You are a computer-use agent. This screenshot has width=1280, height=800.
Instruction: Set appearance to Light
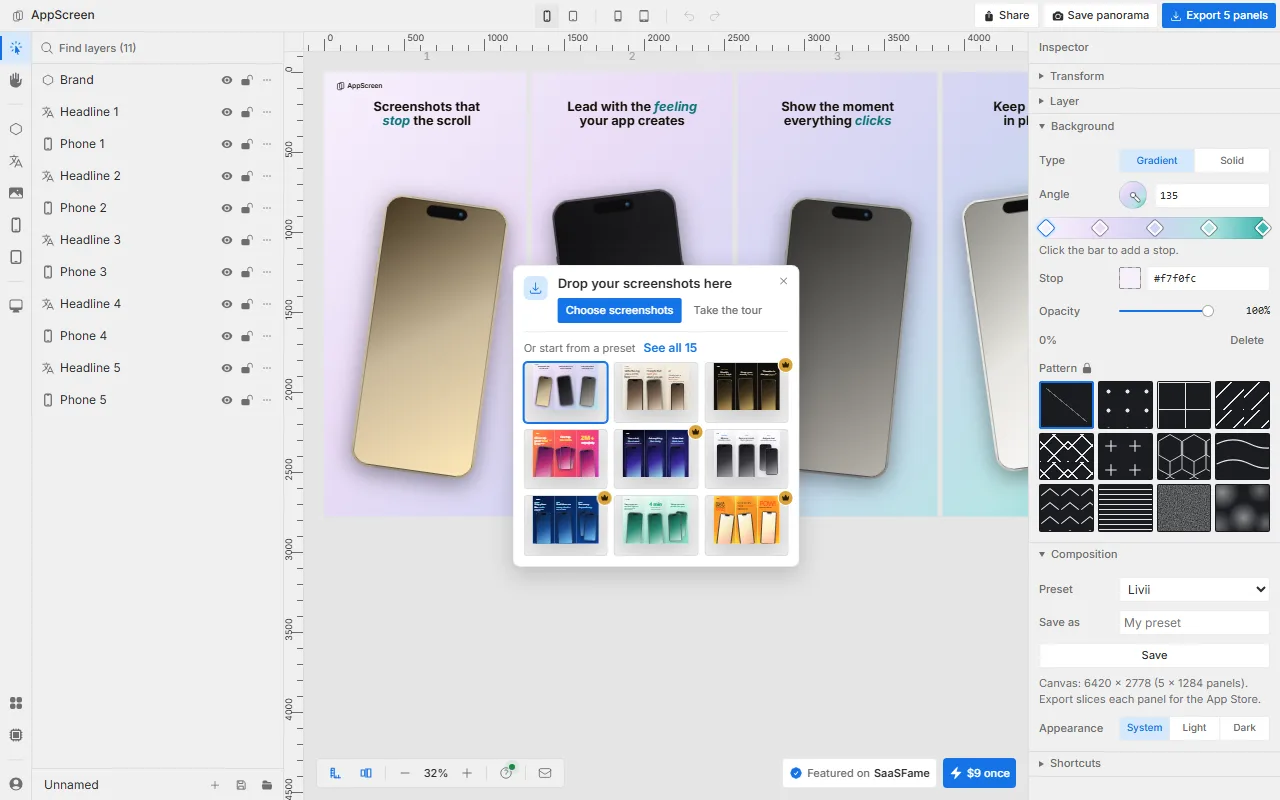tap(1194, 728)
